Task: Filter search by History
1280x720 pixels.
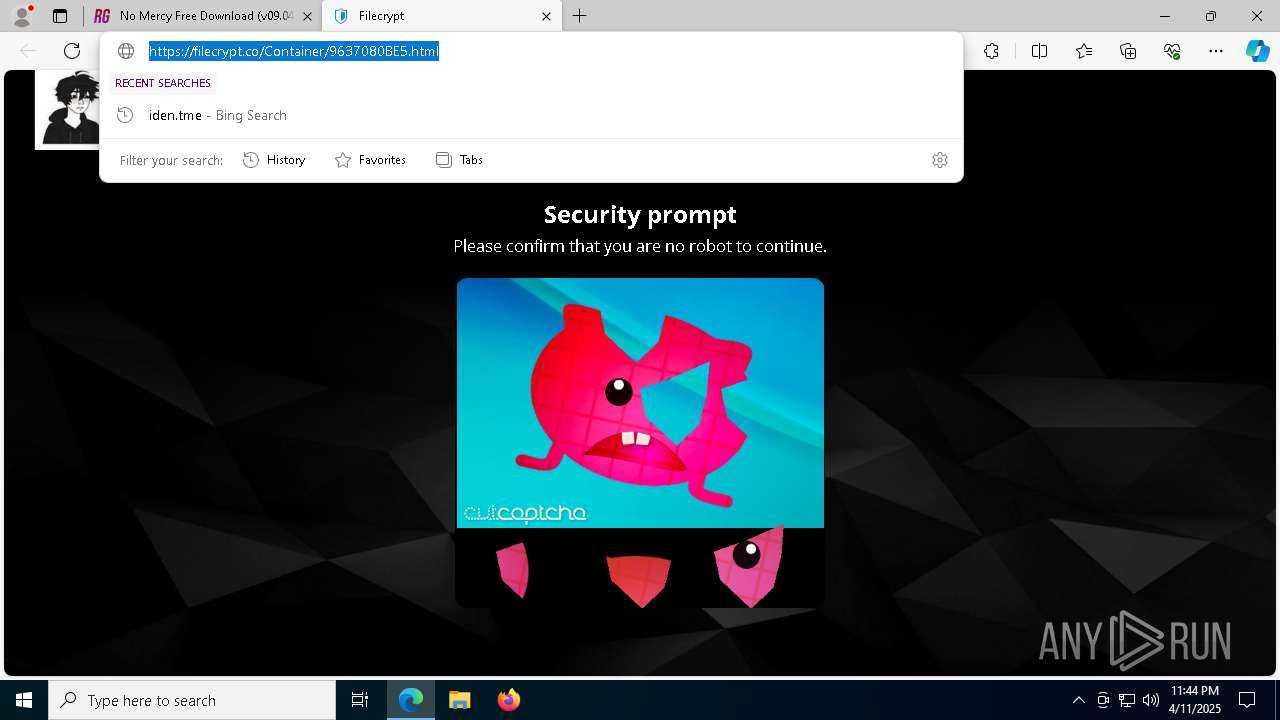Action: [x=274, y=160]
